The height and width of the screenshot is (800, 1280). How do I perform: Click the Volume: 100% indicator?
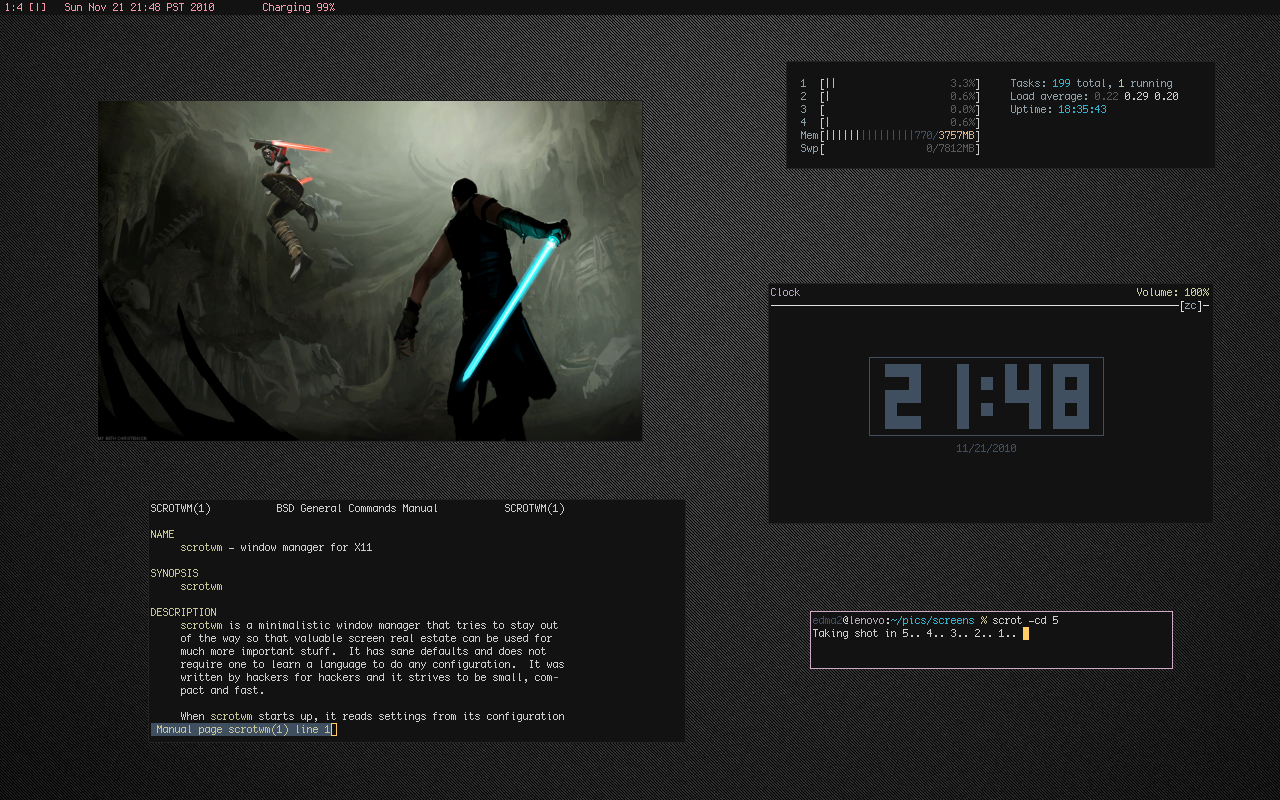point(1172,293)
